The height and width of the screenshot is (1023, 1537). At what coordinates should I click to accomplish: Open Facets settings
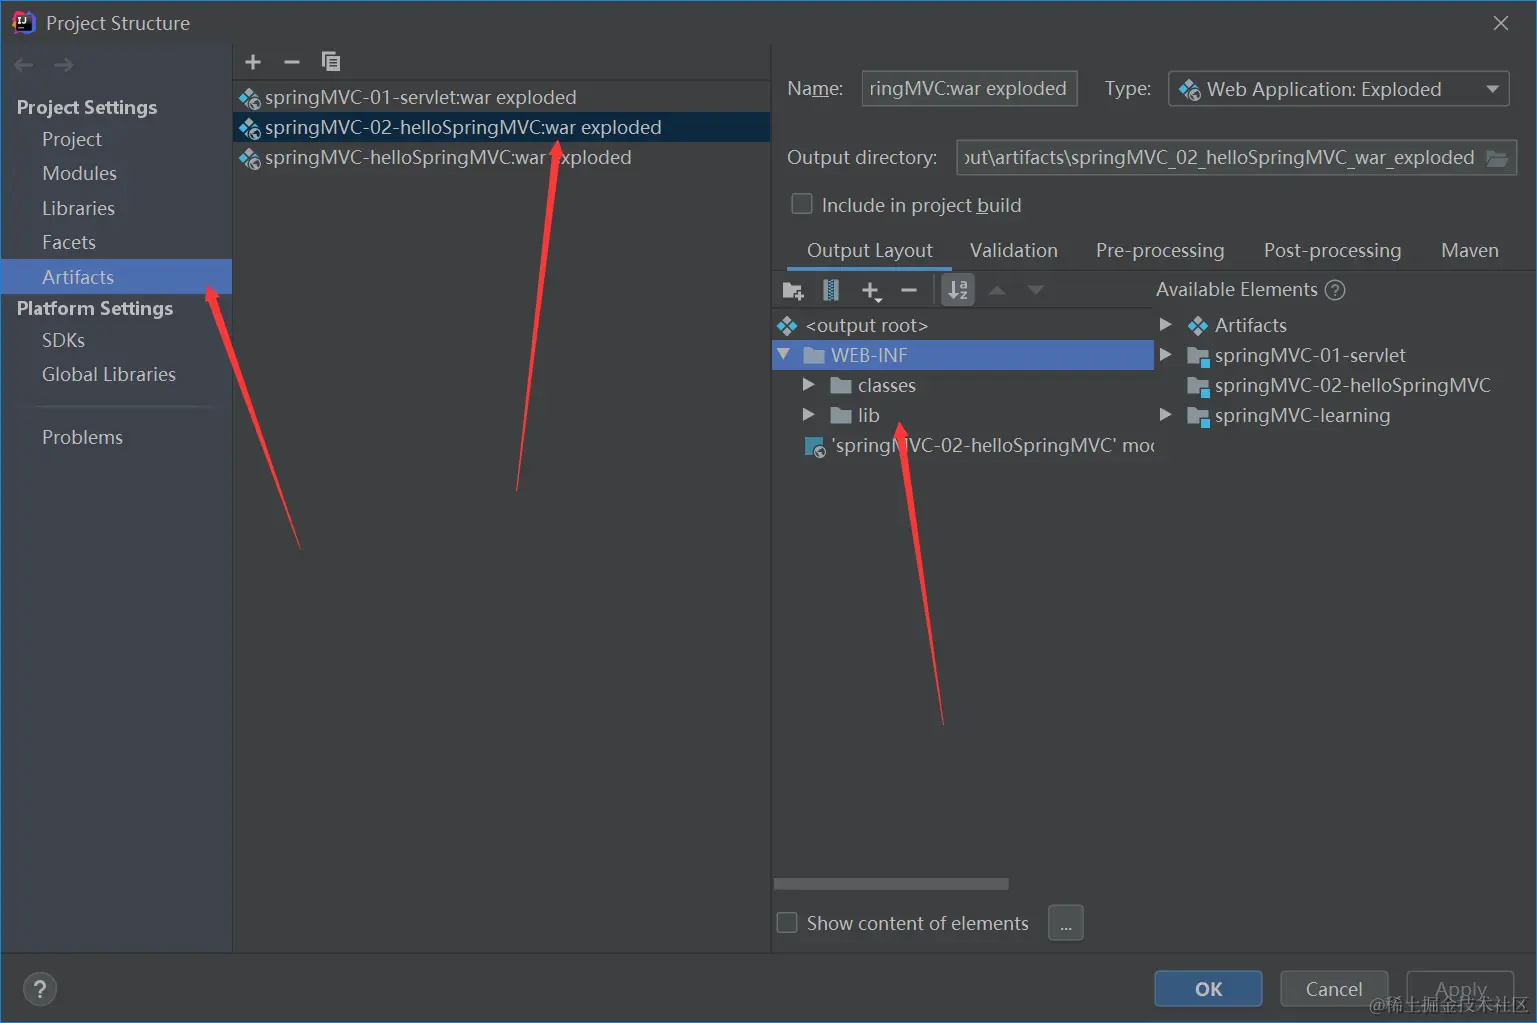coord(69,243)
